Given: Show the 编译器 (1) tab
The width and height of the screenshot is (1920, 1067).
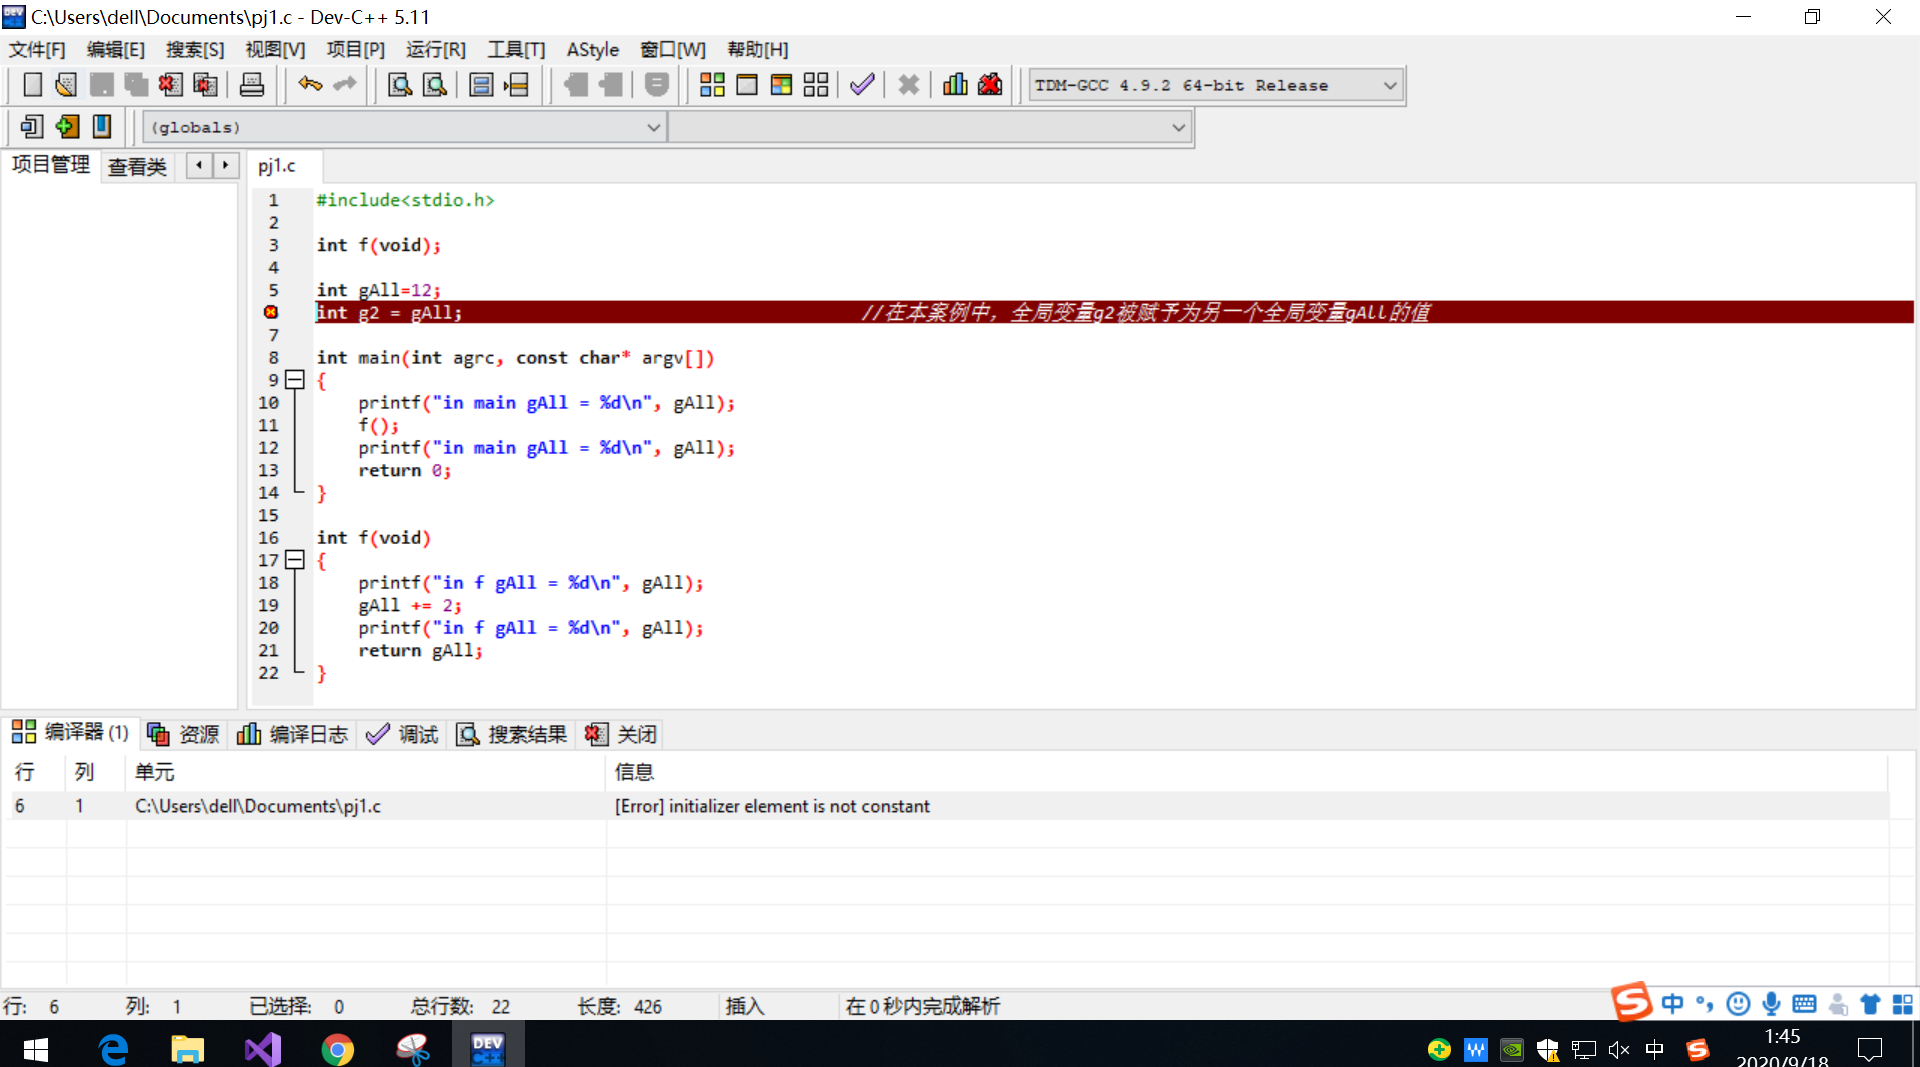Looking at the screenshot, I should click(x=70, y=733).
